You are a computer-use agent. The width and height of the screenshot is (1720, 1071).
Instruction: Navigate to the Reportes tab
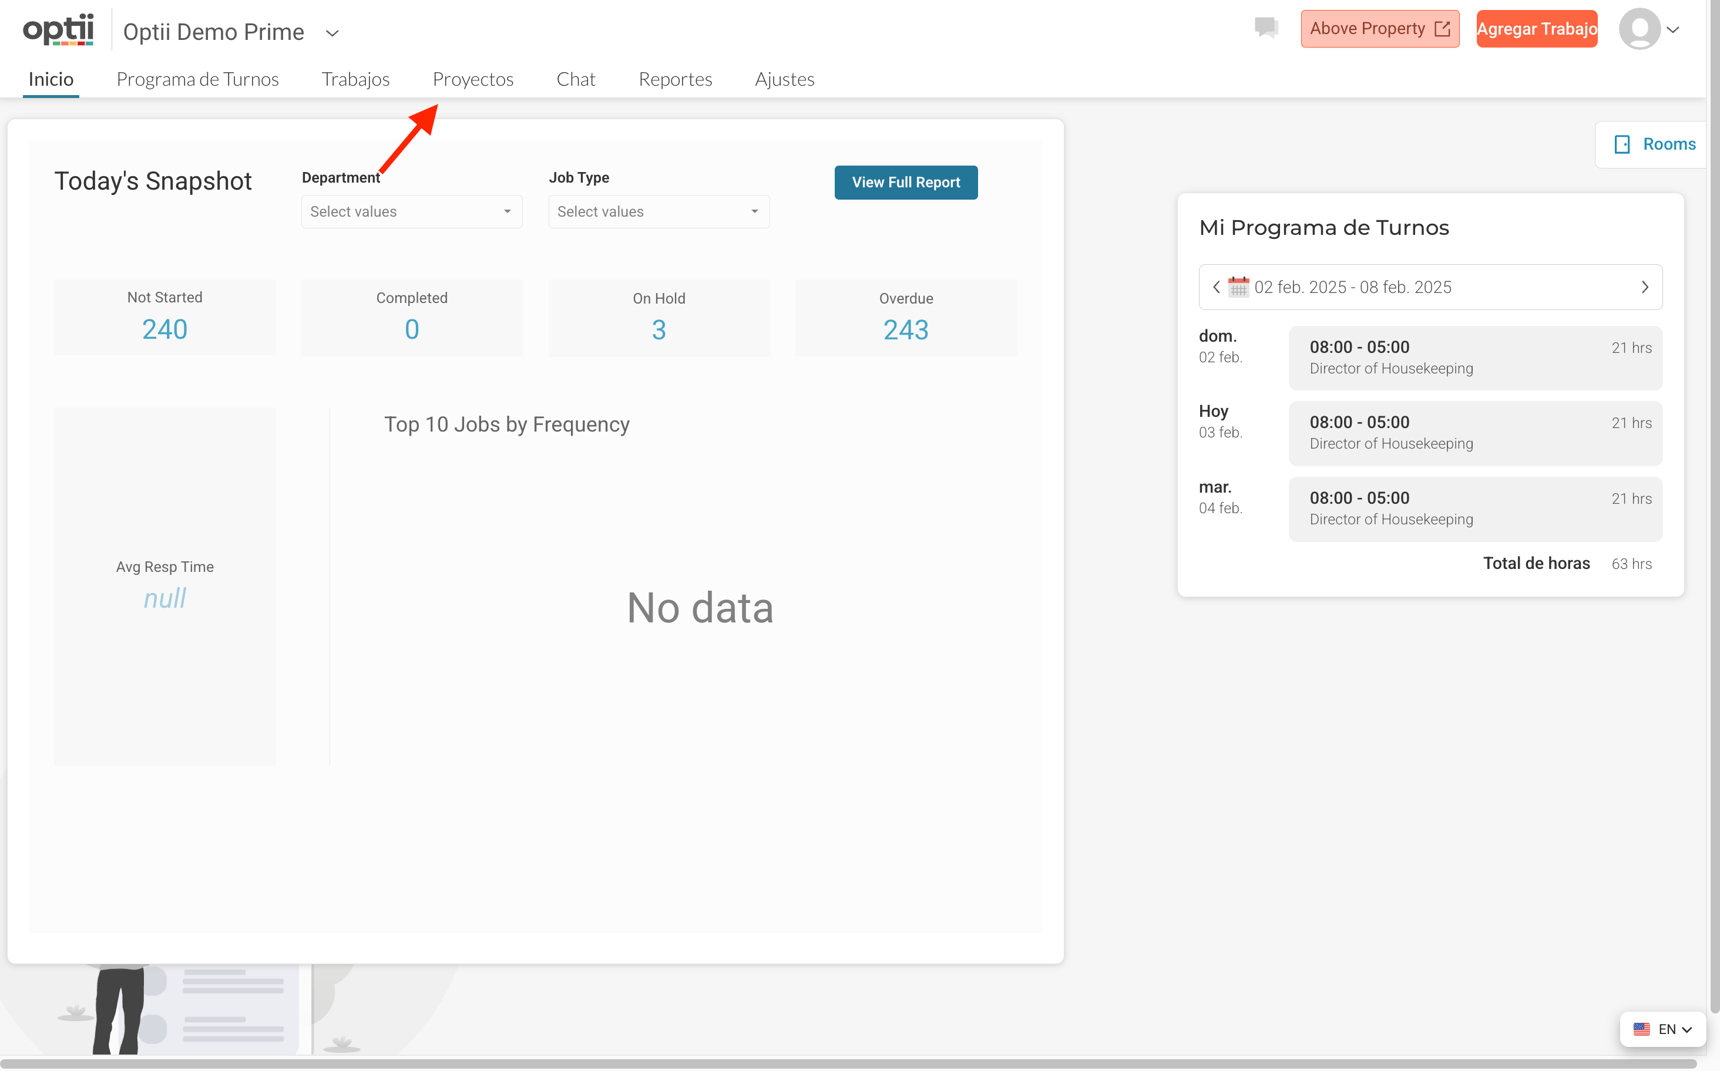click(675, 79)
